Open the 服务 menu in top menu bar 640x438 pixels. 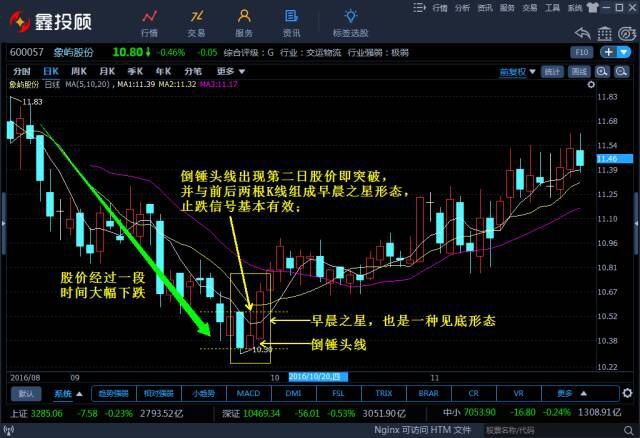click(x=507, y=7)
